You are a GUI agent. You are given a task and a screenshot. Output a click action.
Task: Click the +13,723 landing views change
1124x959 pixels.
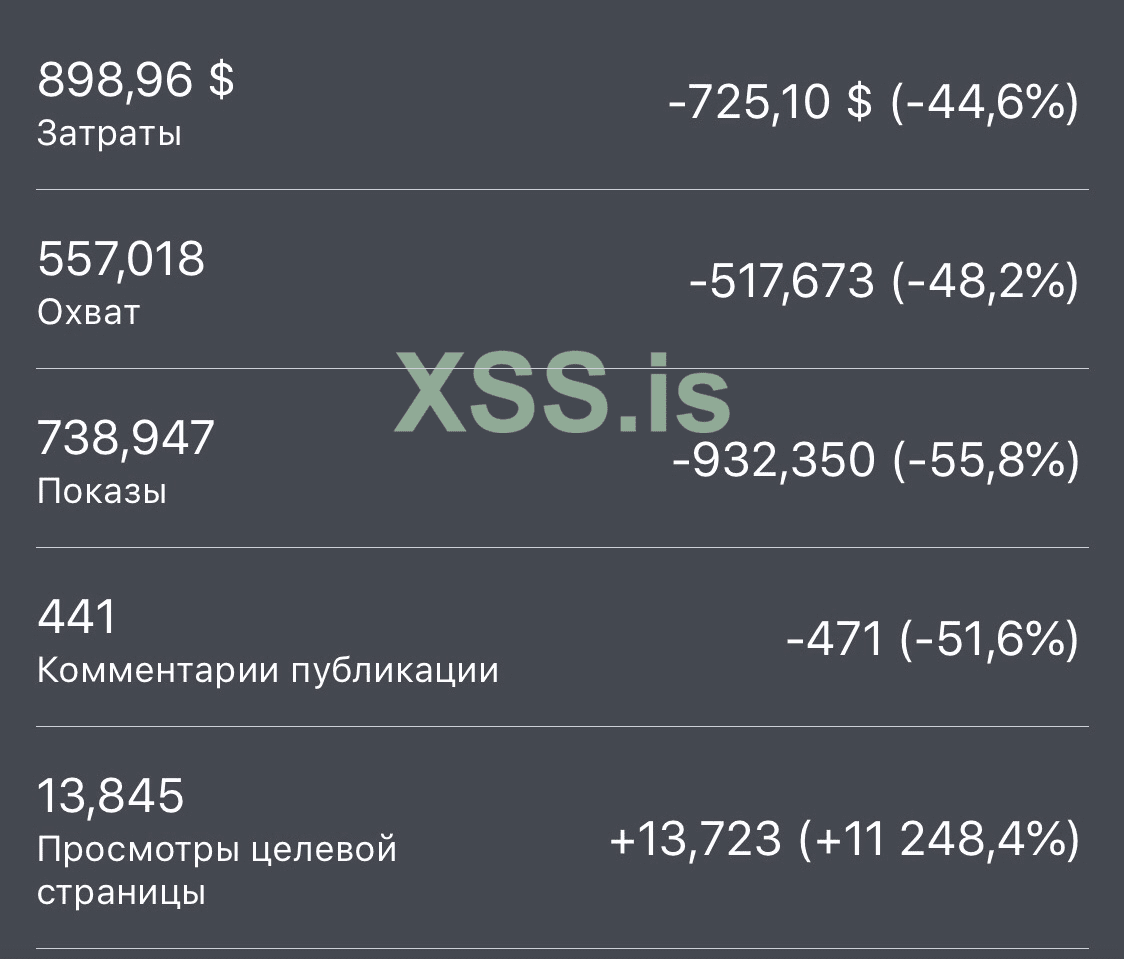pyautogui.click(x=695, y=840)
